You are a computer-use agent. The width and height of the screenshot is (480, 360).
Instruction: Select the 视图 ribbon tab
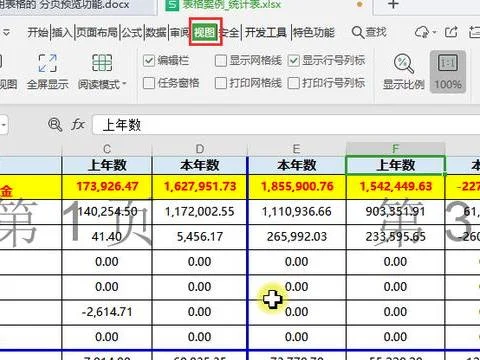pos(205,32)
